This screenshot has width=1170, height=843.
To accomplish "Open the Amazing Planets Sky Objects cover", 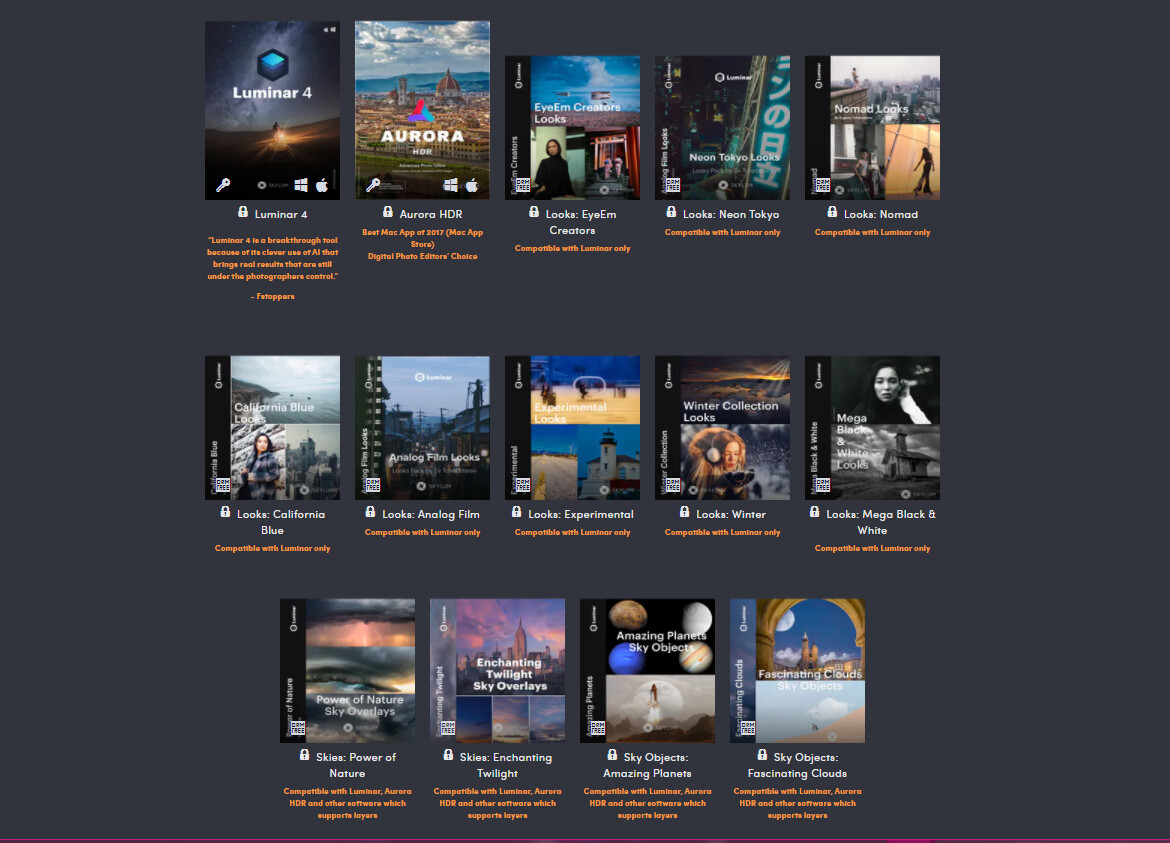I will 647,671.
